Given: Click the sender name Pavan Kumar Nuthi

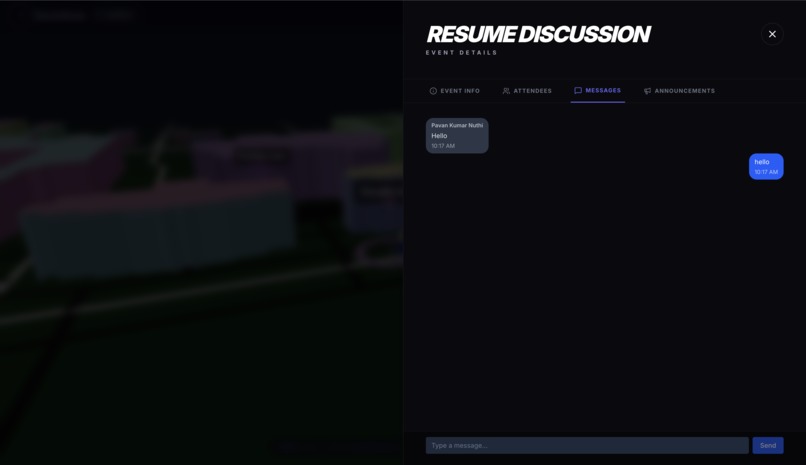Looking at the screenshot, I should point(457,125).
